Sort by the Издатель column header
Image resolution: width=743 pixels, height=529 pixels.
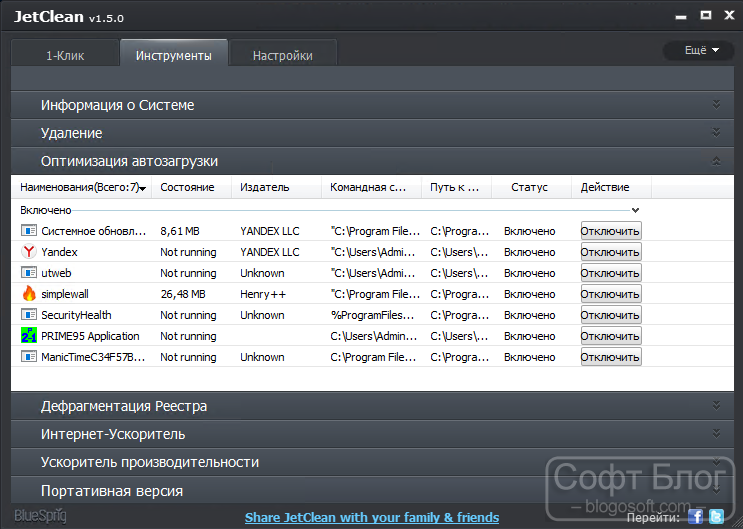click(x=264, y=187)
